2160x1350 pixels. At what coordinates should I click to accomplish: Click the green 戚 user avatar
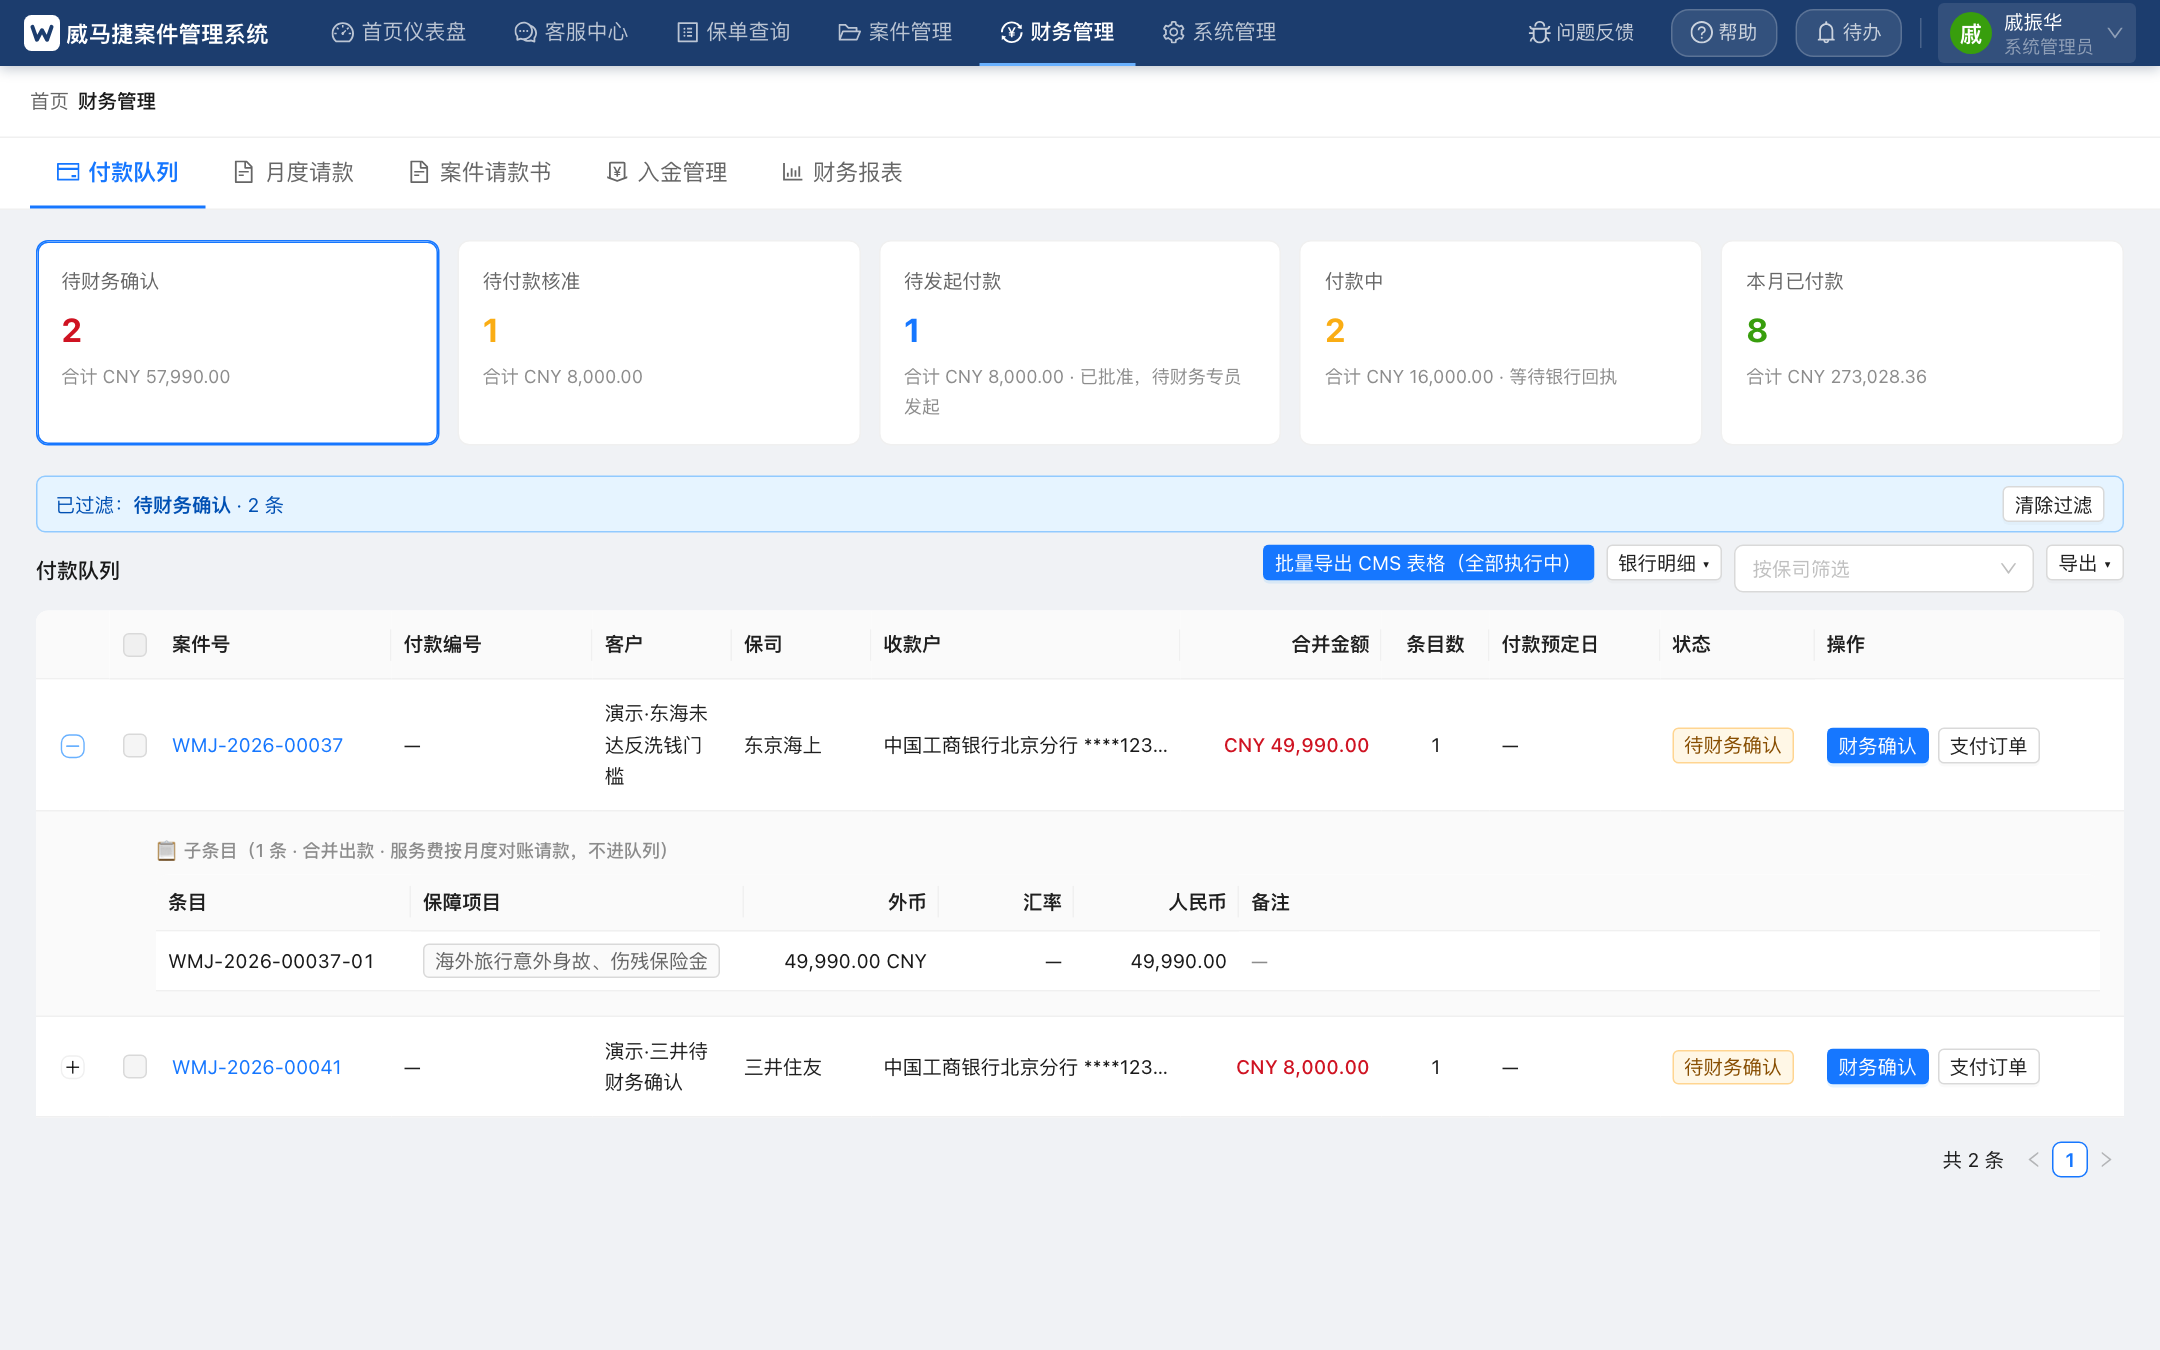coord(1970,34)
